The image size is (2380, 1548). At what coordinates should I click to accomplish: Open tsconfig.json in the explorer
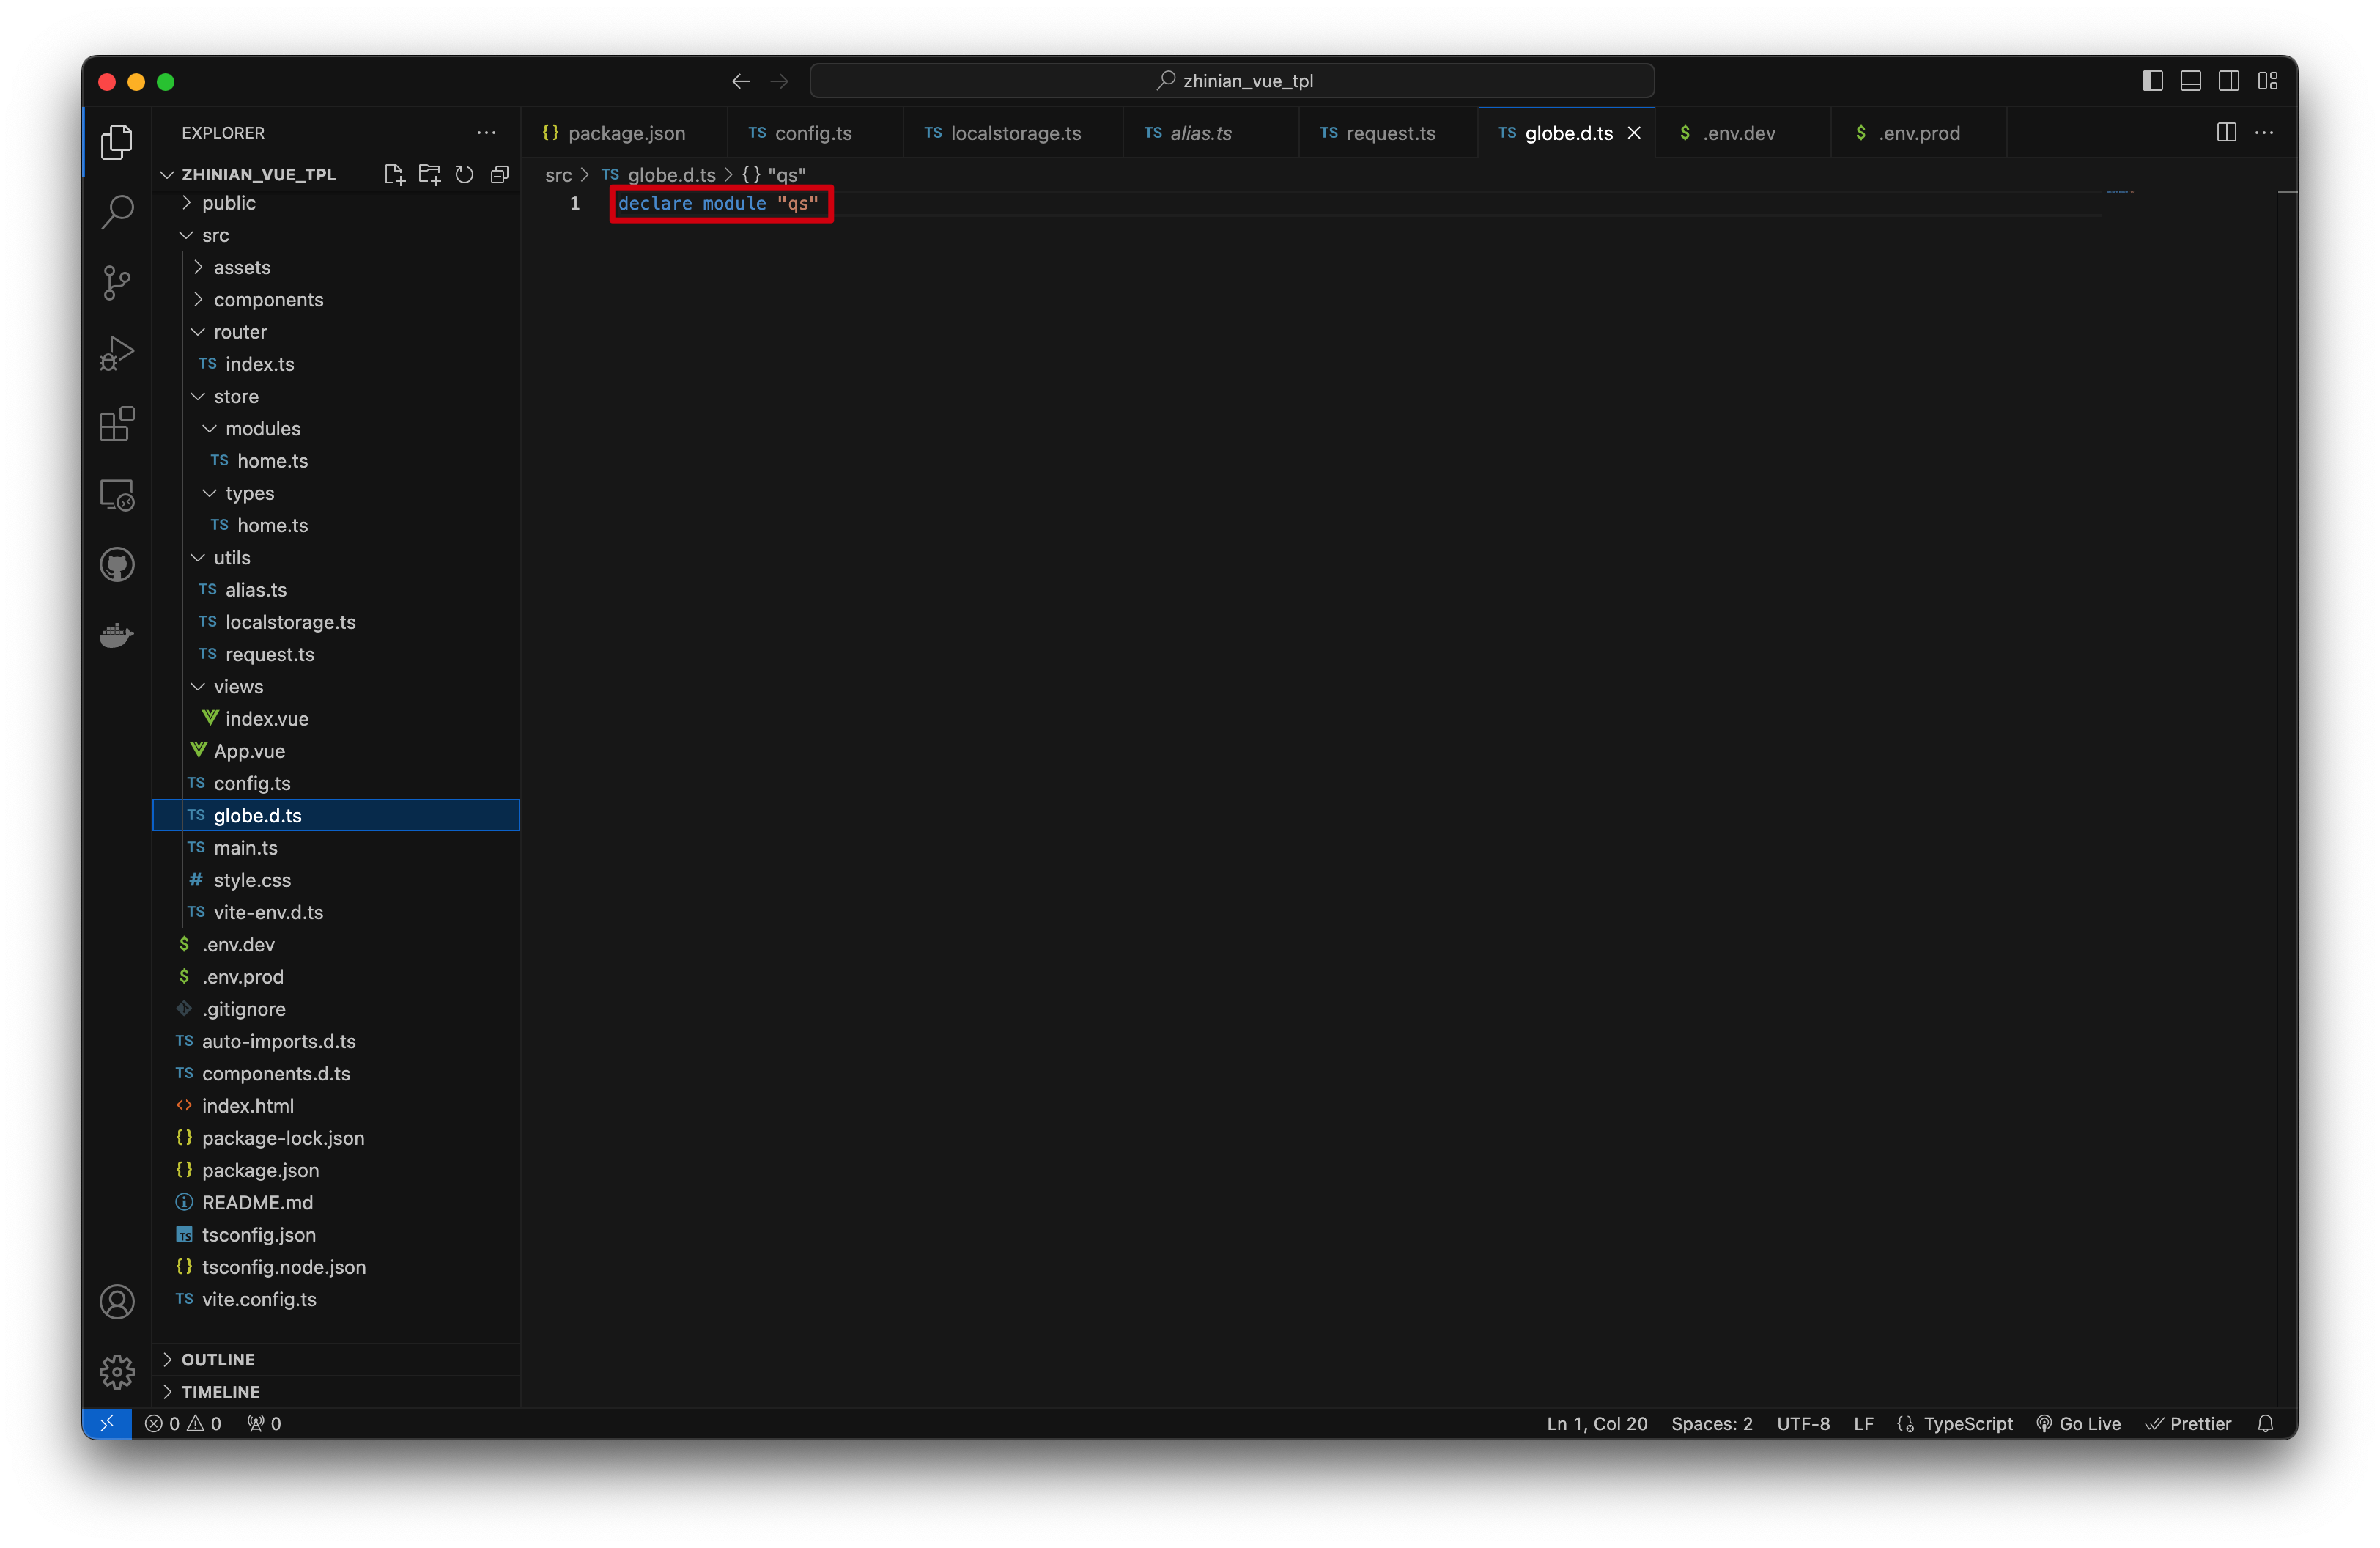pyautogui.click(x=336, y=1235)
